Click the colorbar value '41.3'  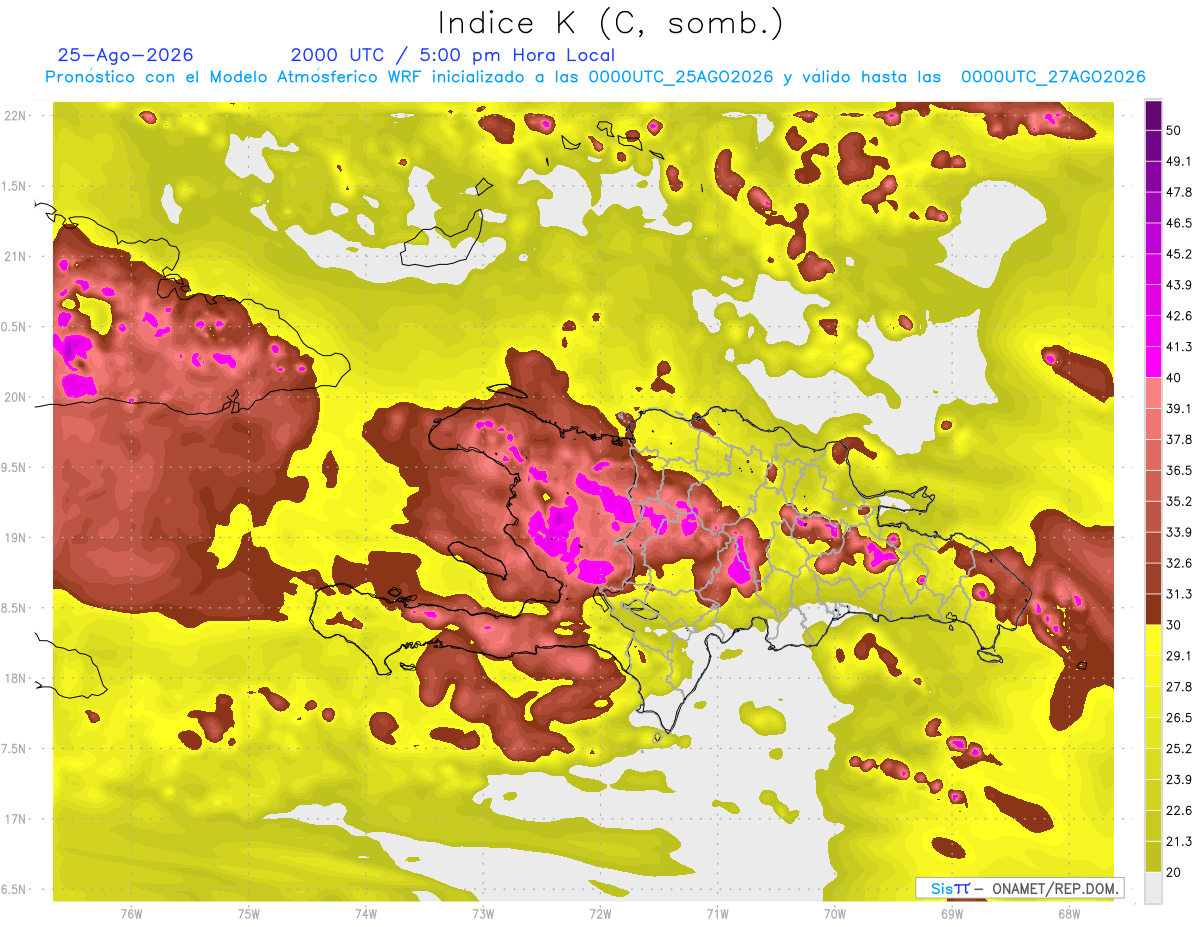[x=1180, y=347]
